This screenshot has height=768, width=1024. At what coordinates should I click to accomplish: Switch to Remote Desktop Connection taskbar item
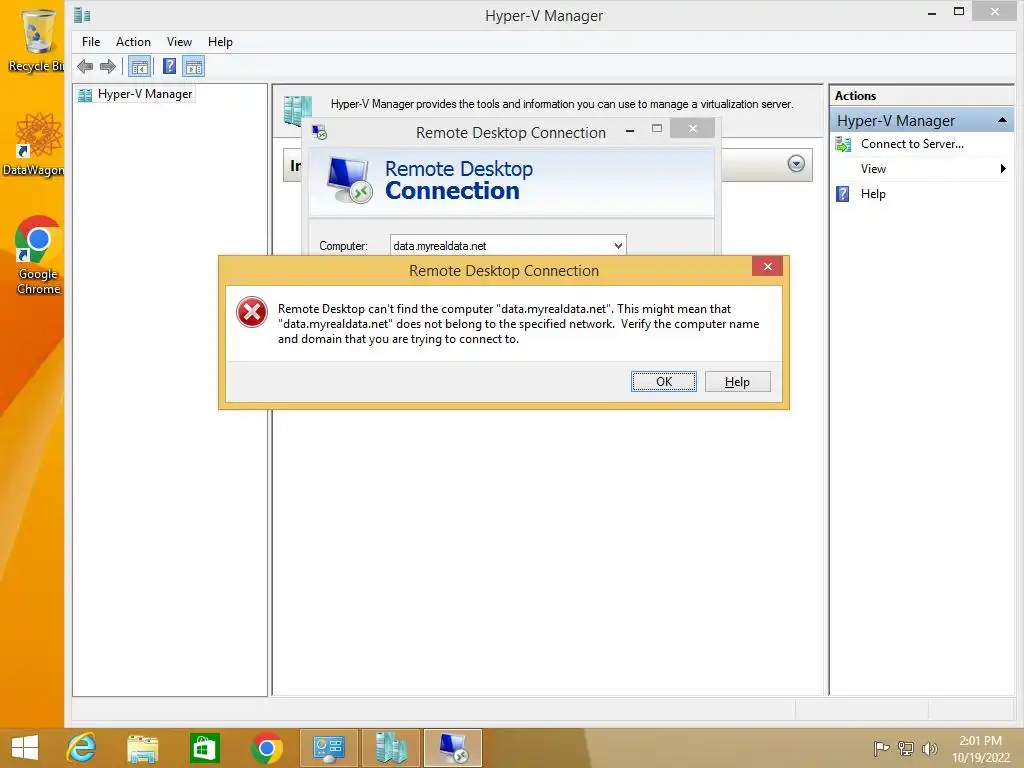click(453, 748)
